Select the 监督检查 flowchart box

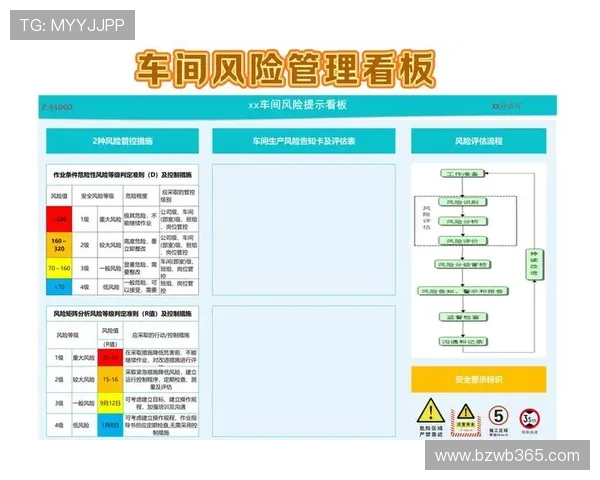click(463, 317)
